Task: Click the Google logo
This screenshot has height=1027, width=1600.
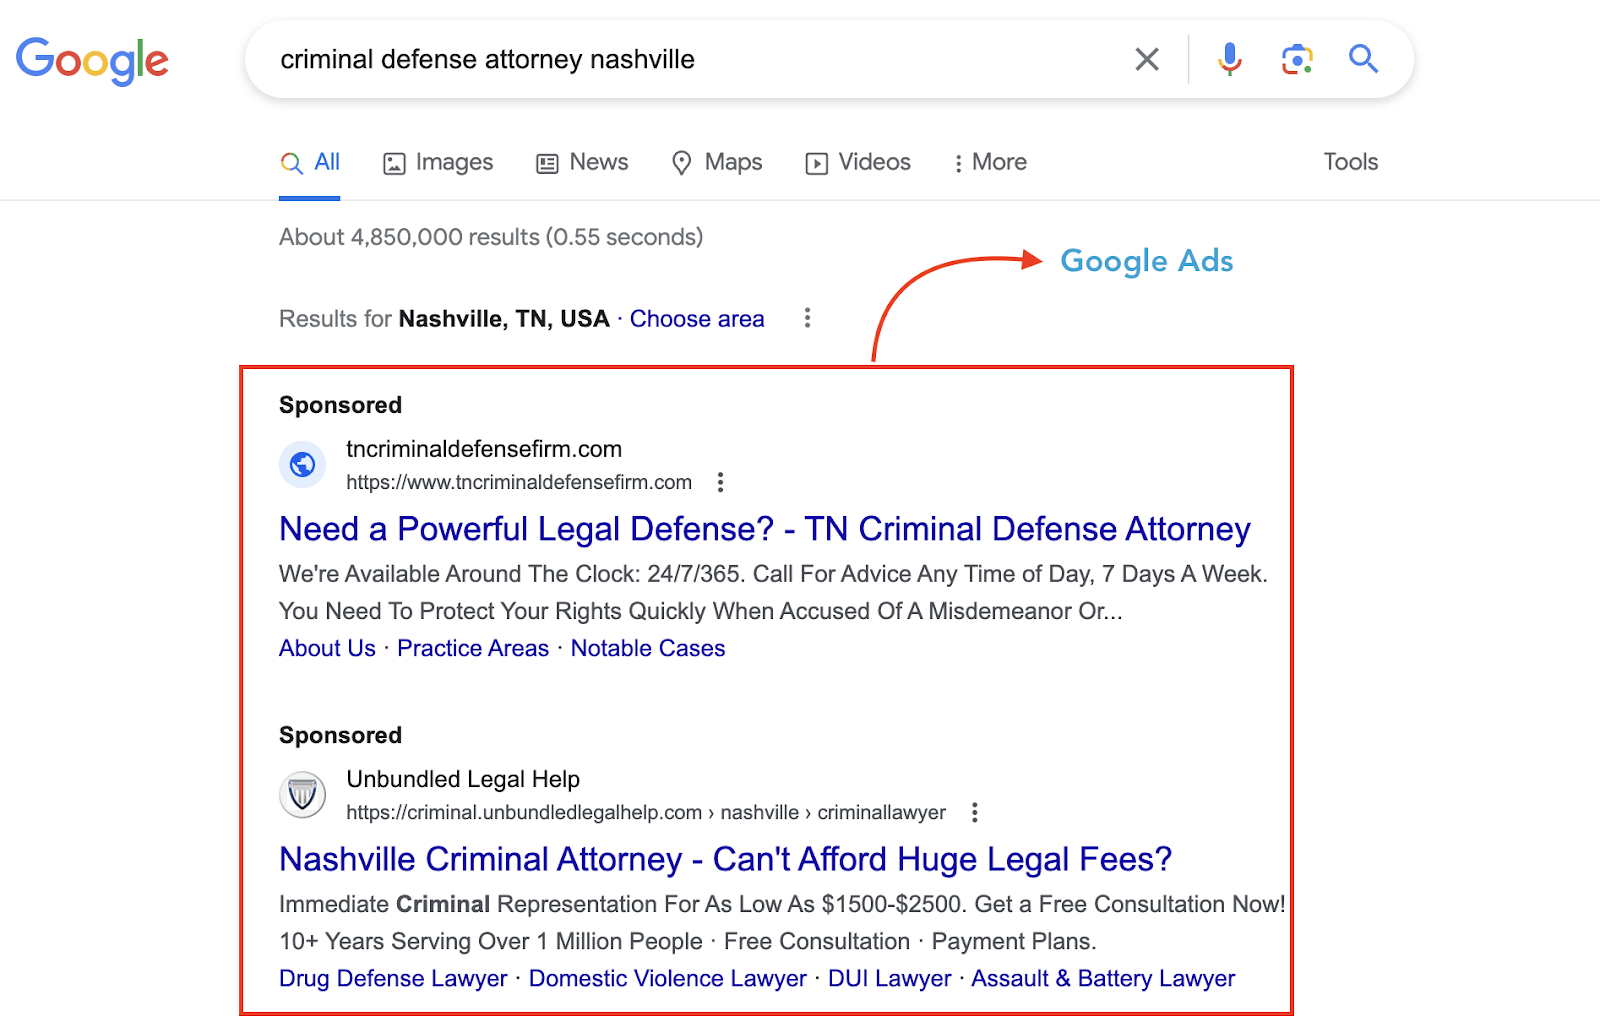Action: (x=92, y=61)
